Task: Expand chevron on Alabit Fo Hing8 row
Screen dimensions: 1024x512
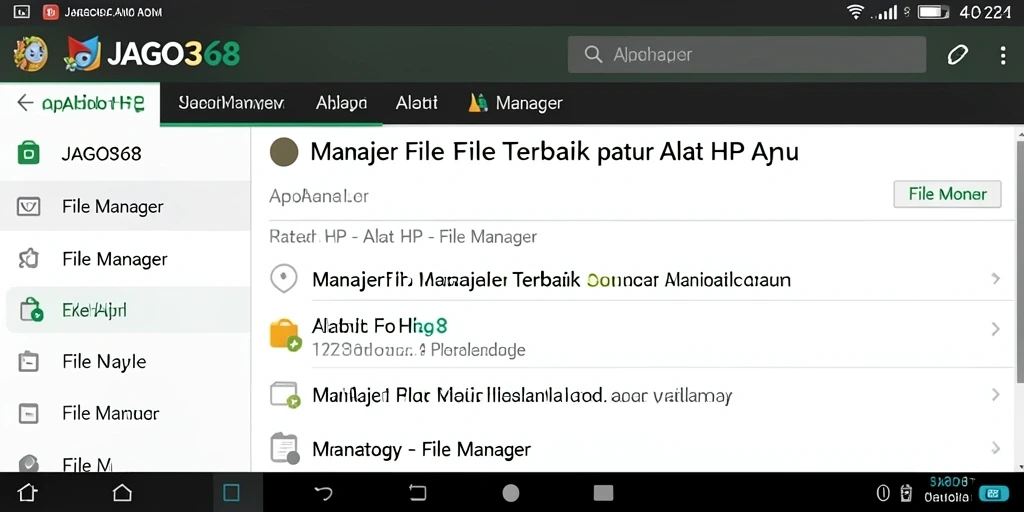Action: pos(996,329)
